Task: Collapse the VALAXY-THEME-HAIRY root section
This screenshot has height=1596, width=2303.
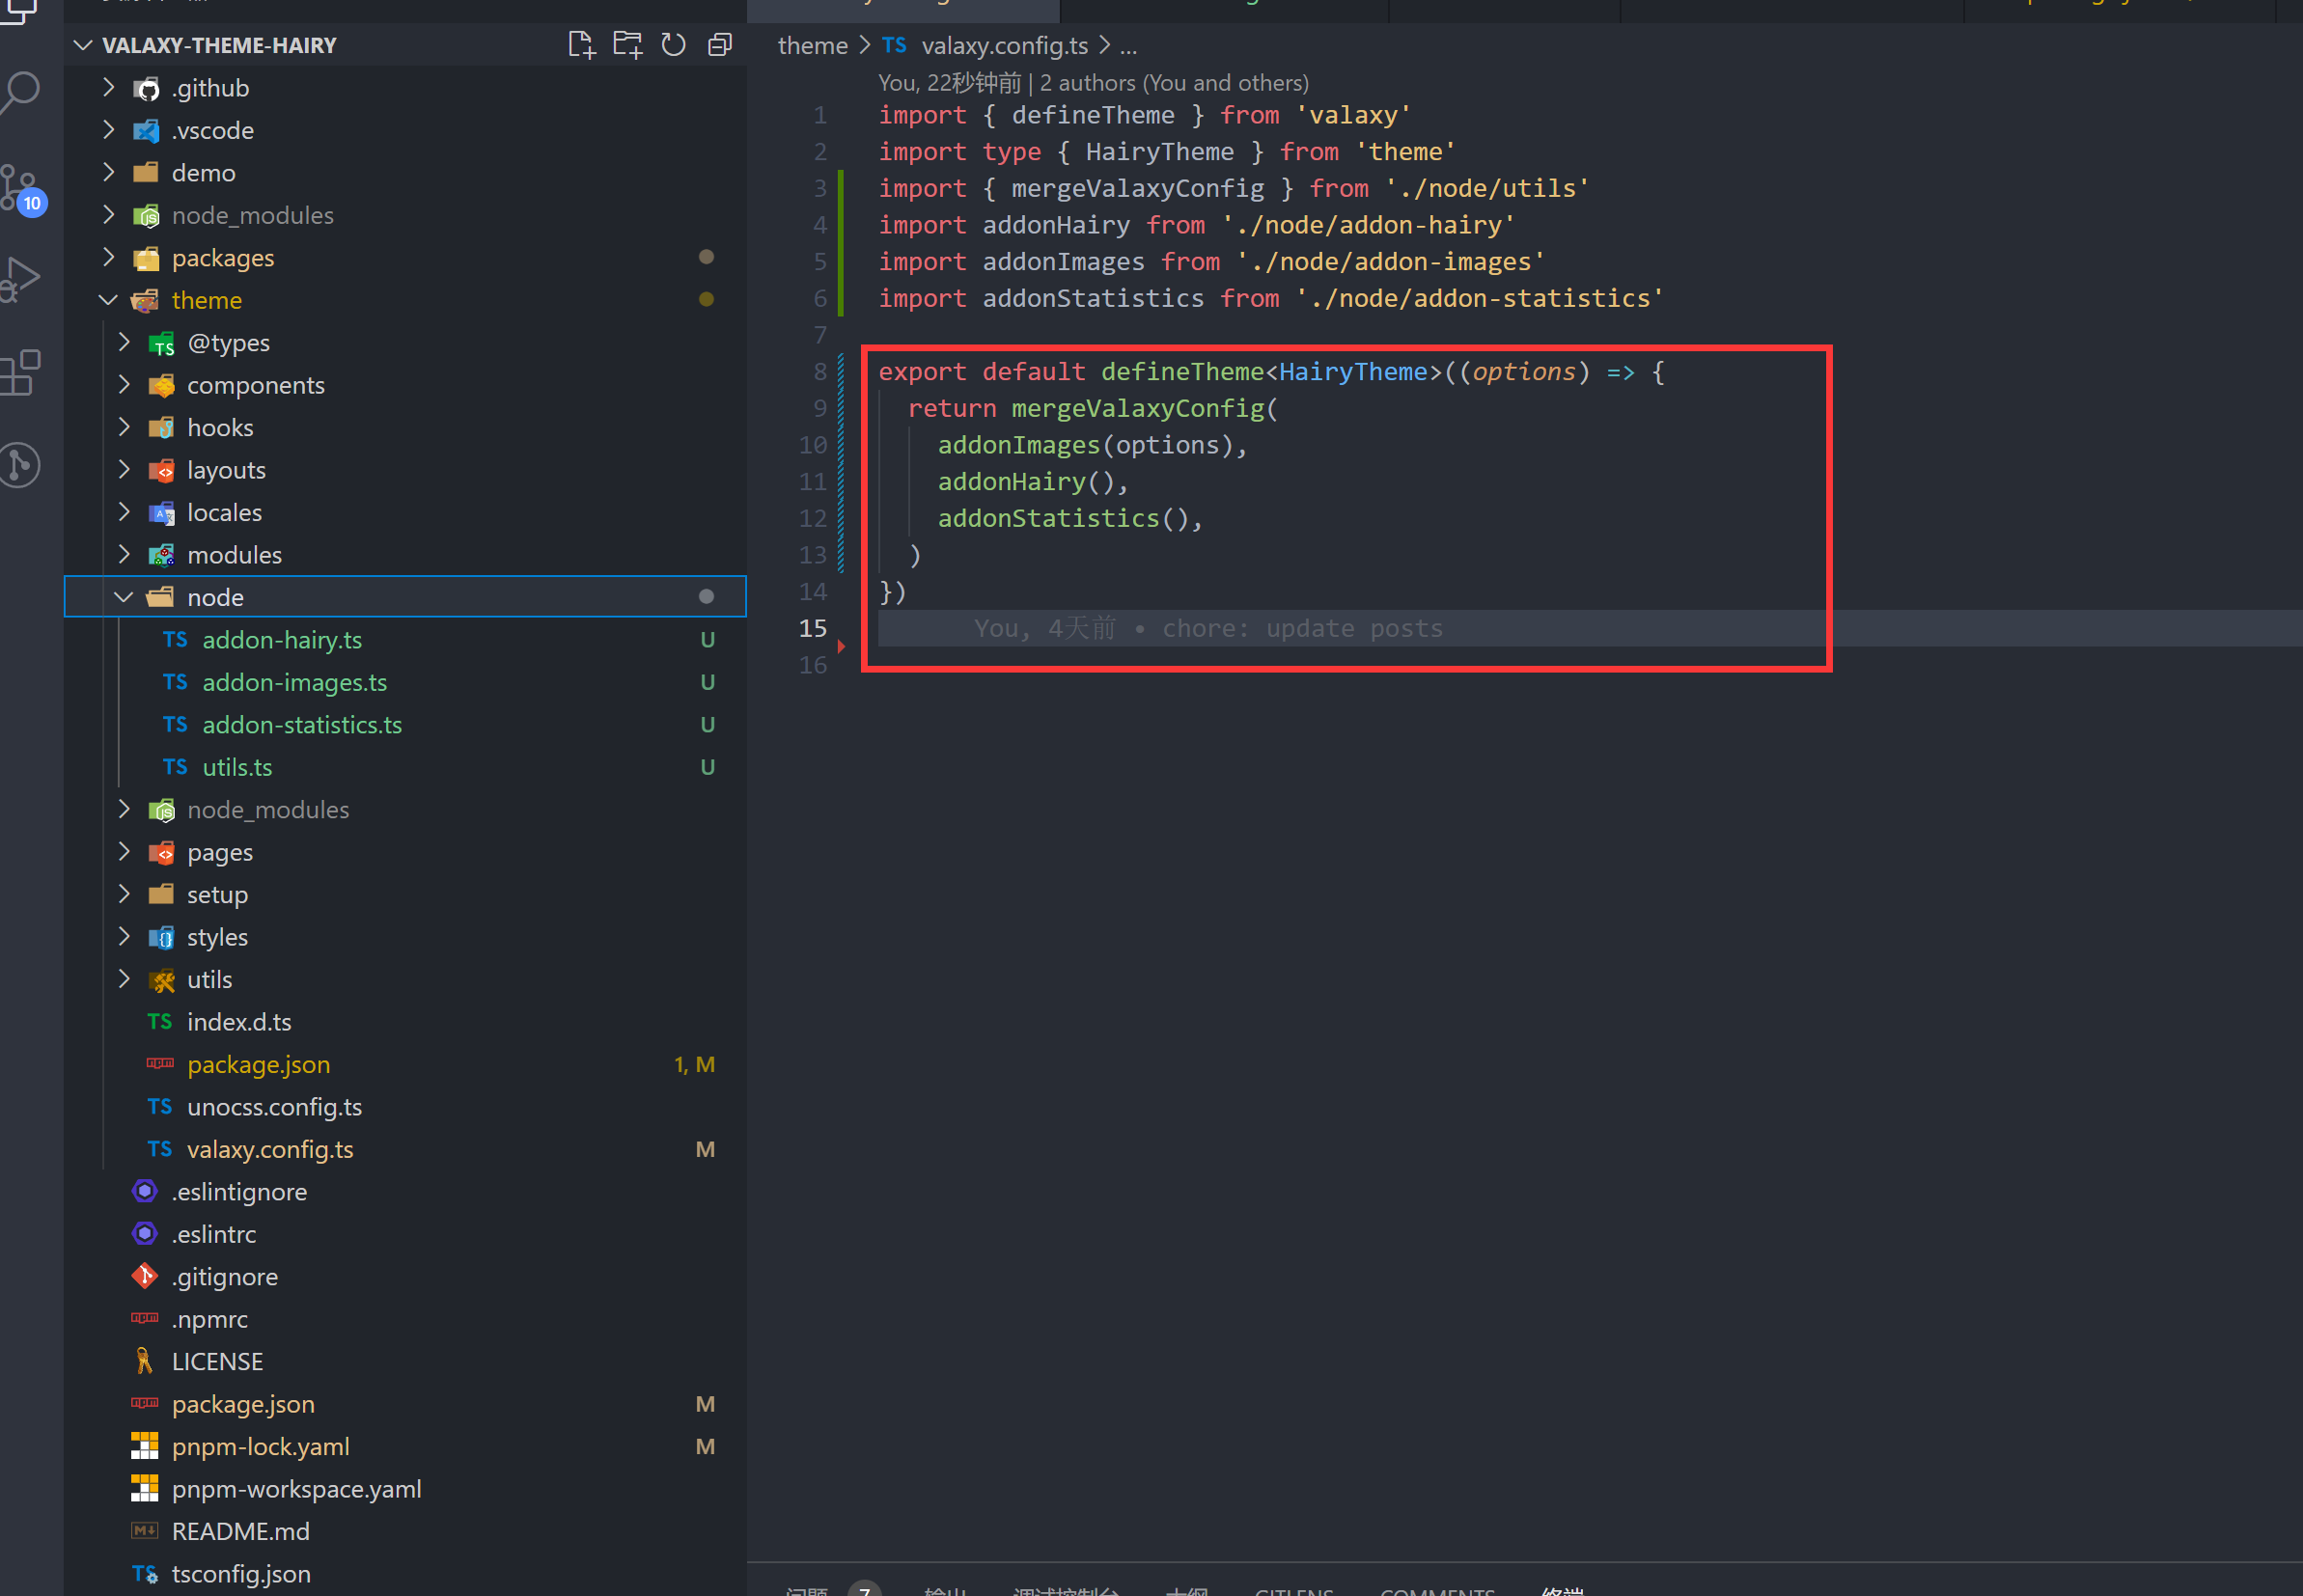Action: tap(84, 45)
